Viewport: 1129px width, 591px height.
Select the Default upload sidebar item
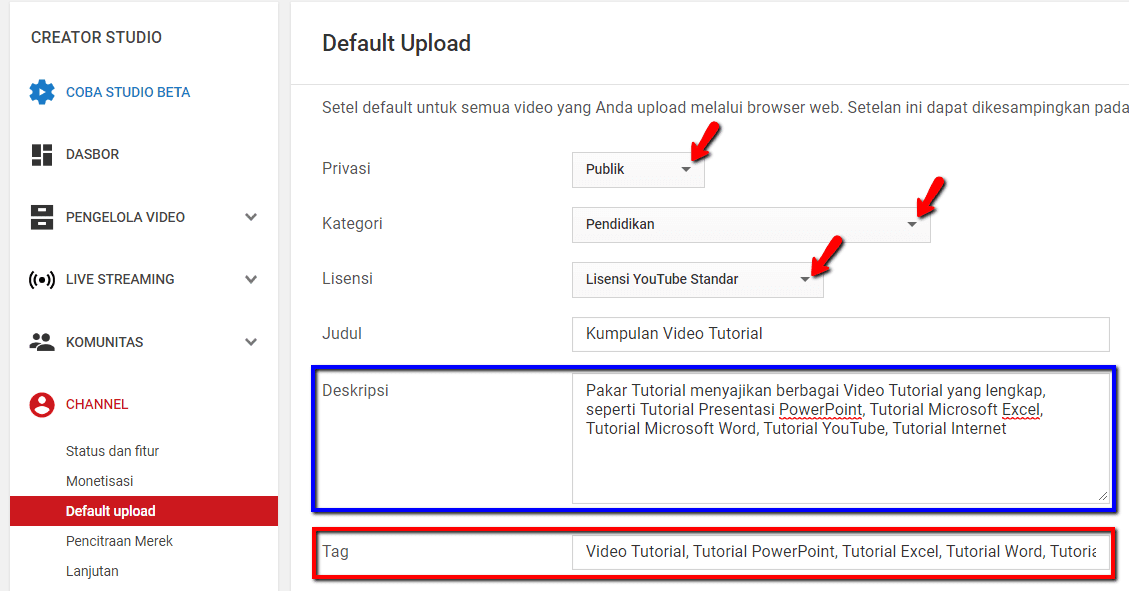click(144, 511)
